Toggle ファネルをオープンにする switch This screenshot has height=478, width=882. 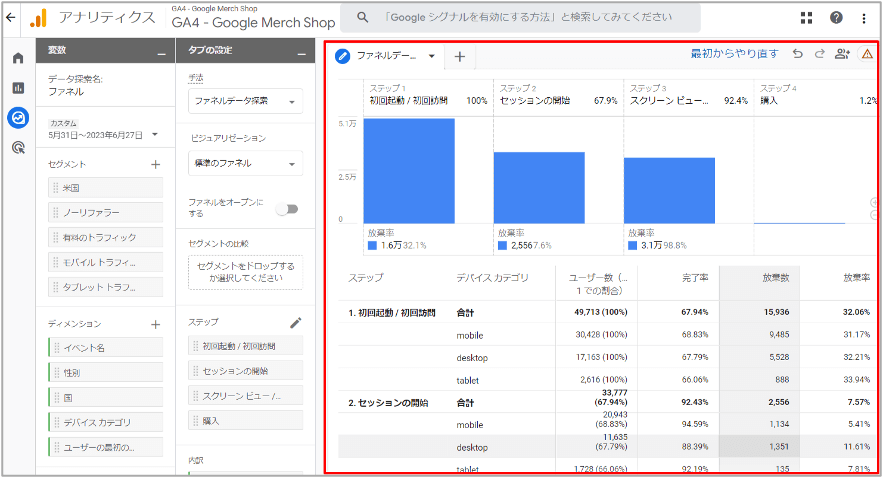tap(287, 209)
